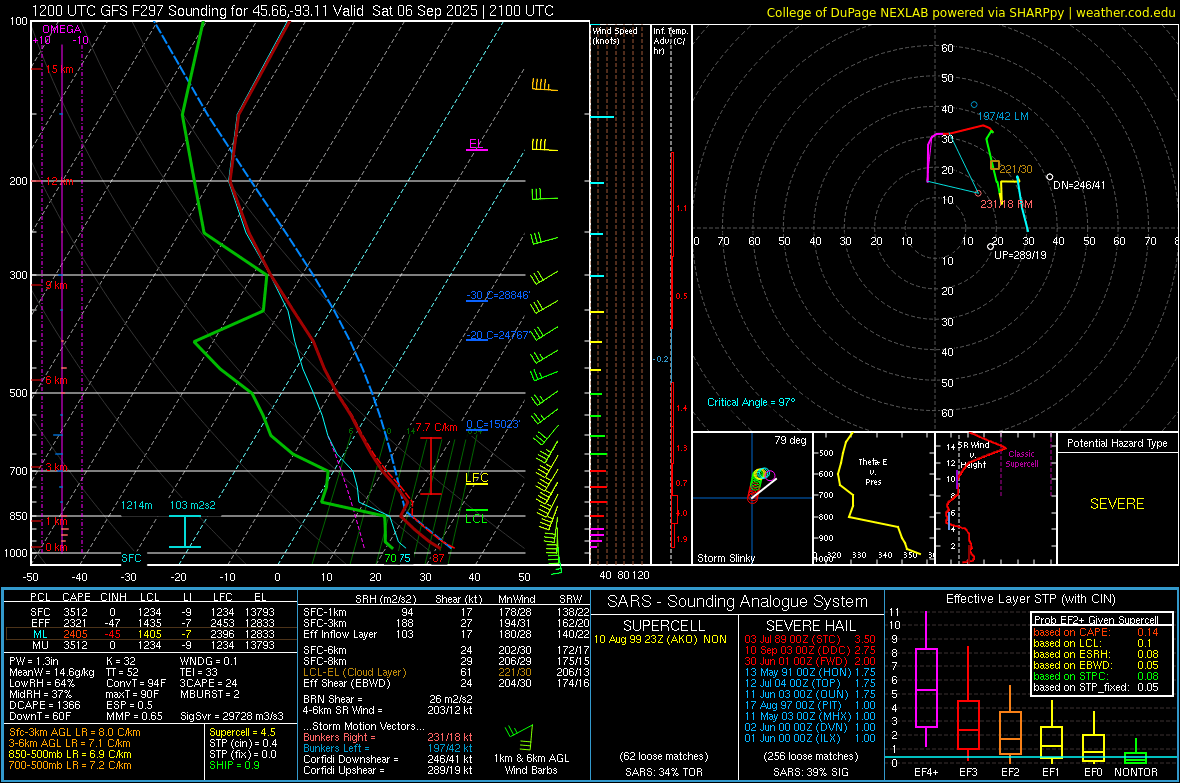Select the MU parcel row
Image resolution: width=1180 pixels, height=783 pixels.
click(x=151, y=644)
